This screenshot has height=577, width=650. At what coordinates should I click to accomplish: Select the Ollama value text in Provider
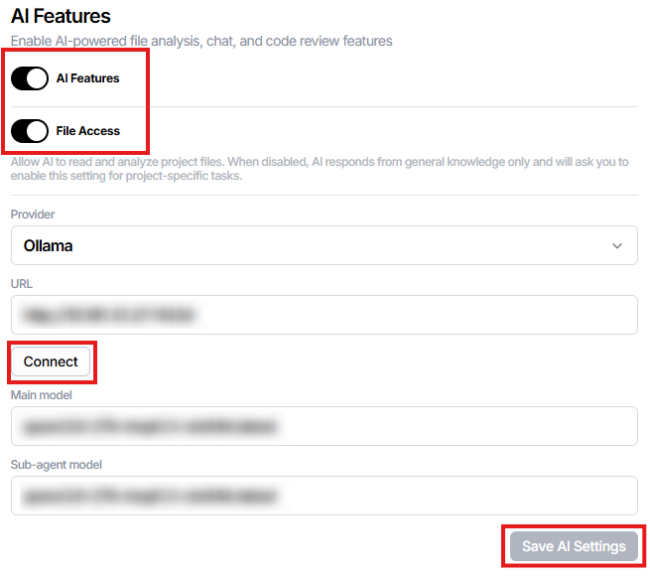(48, 246)
